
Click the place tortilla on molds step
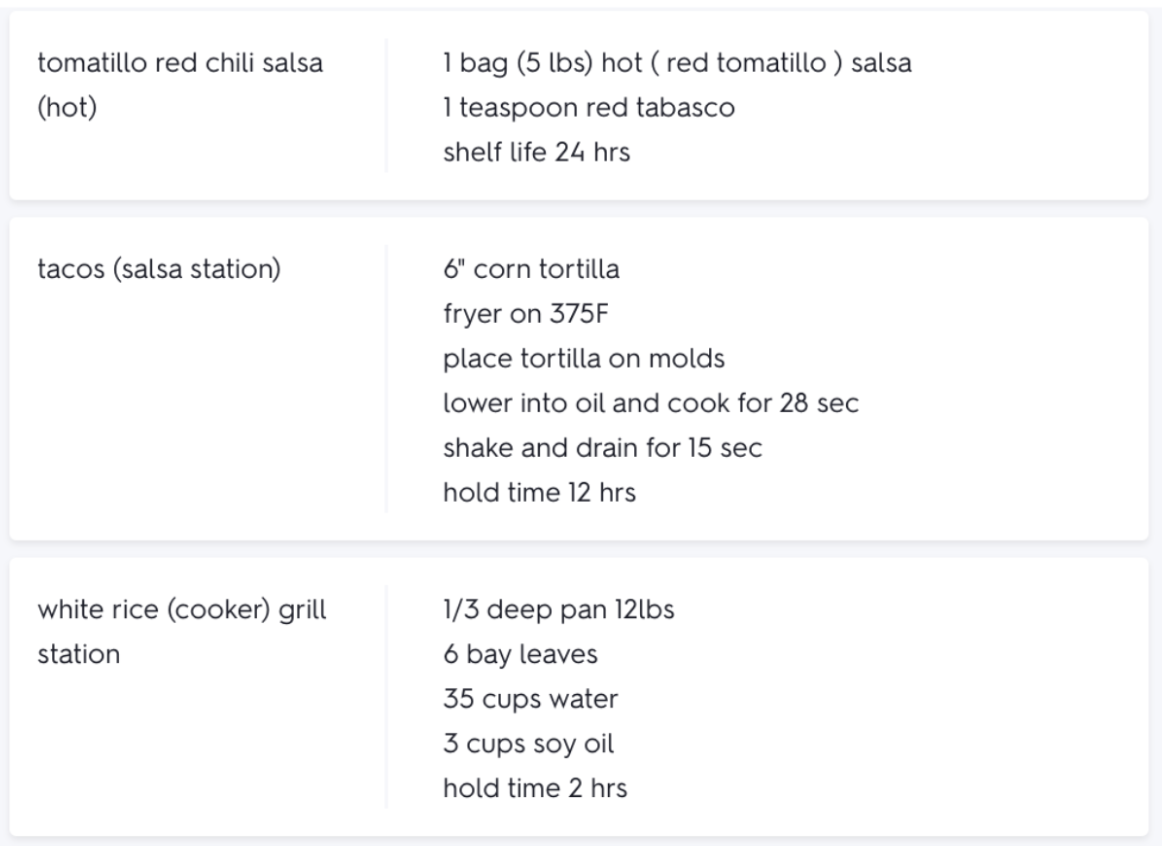tap(571, 359)
